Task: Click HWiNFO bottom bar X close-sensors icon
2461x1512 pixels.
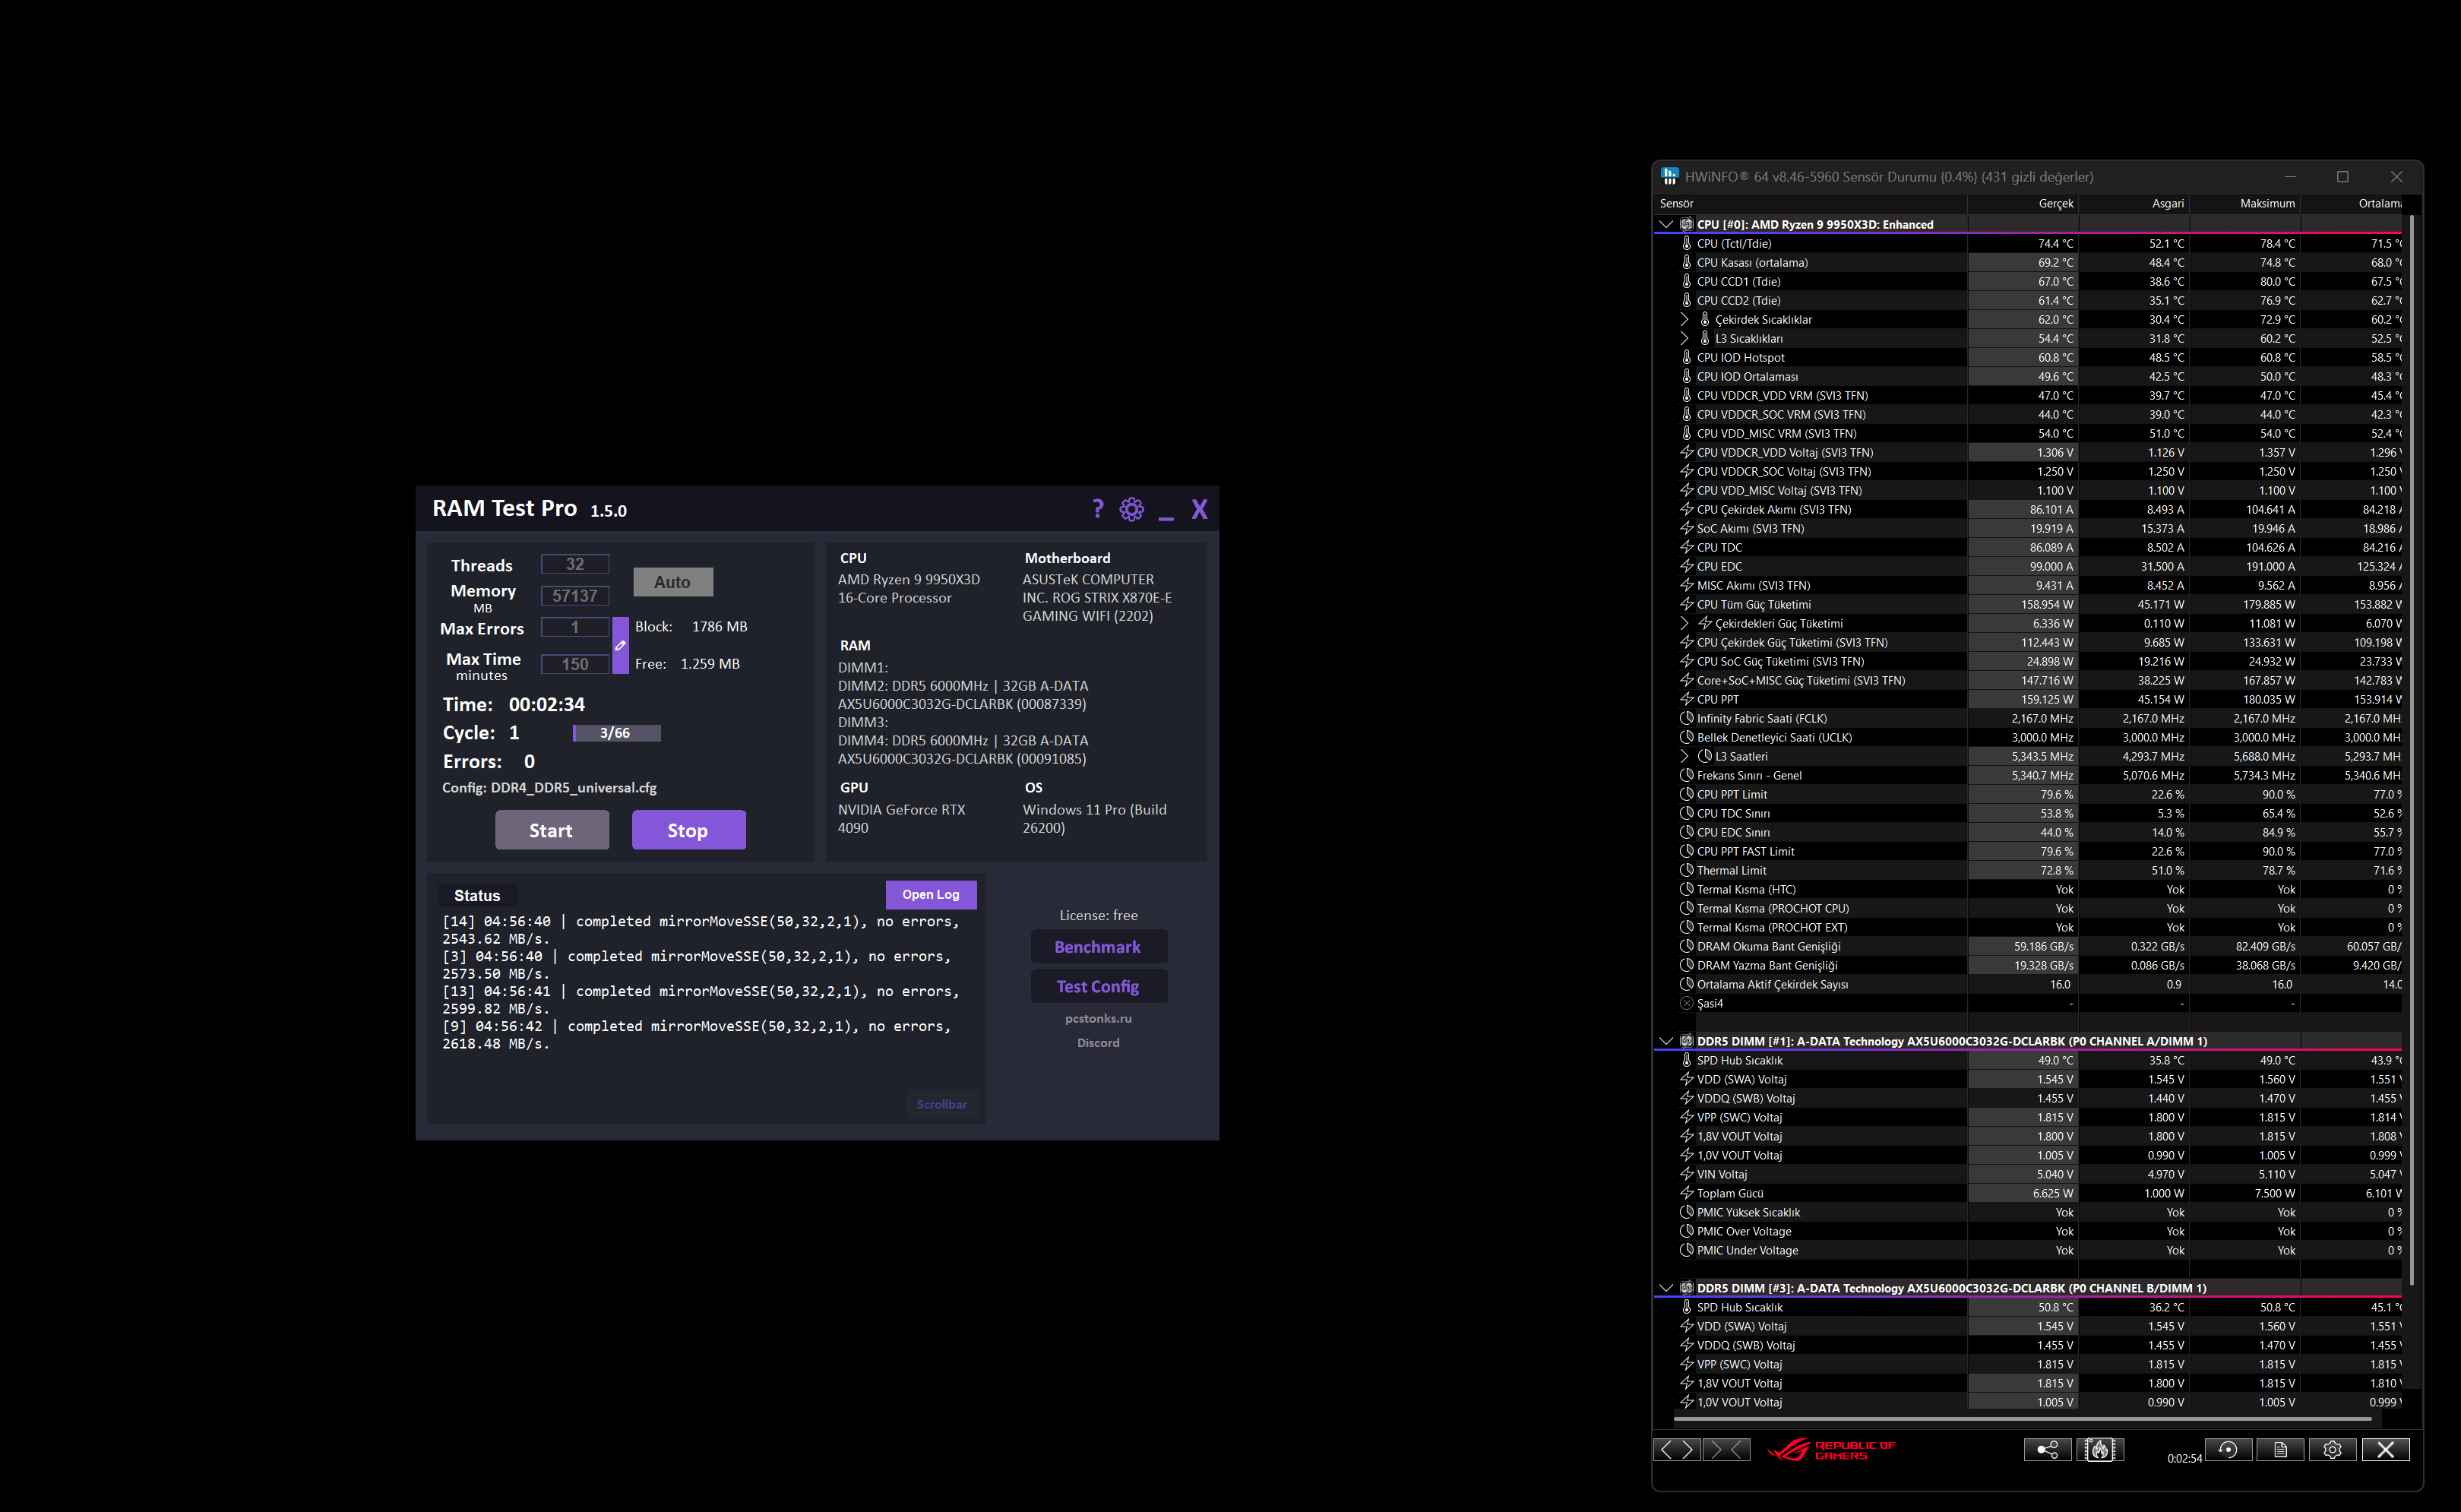Action: (x=2385, y=1449)
